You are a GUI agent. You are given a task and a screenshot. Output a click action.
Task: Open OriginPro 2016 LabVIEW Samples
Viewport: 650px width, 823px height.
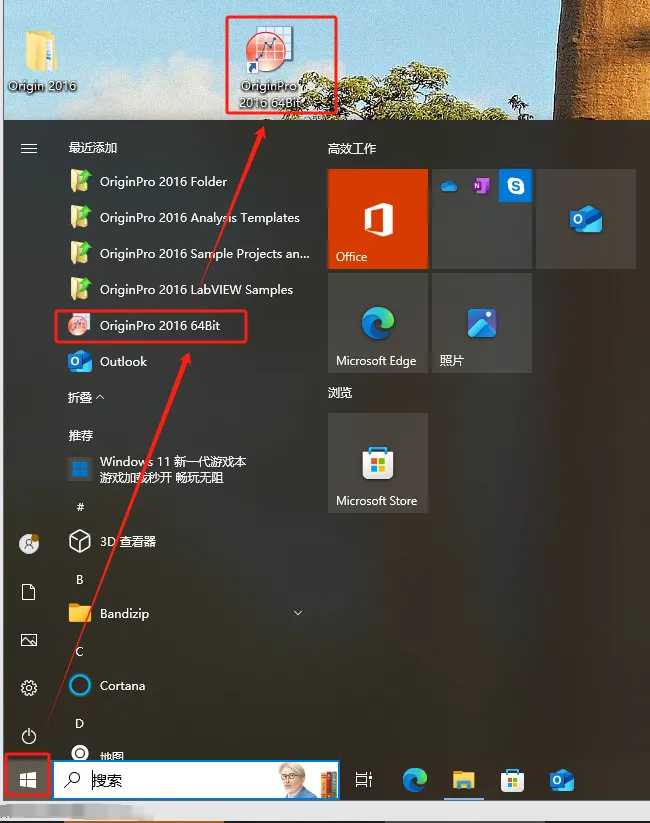point(181,290)
